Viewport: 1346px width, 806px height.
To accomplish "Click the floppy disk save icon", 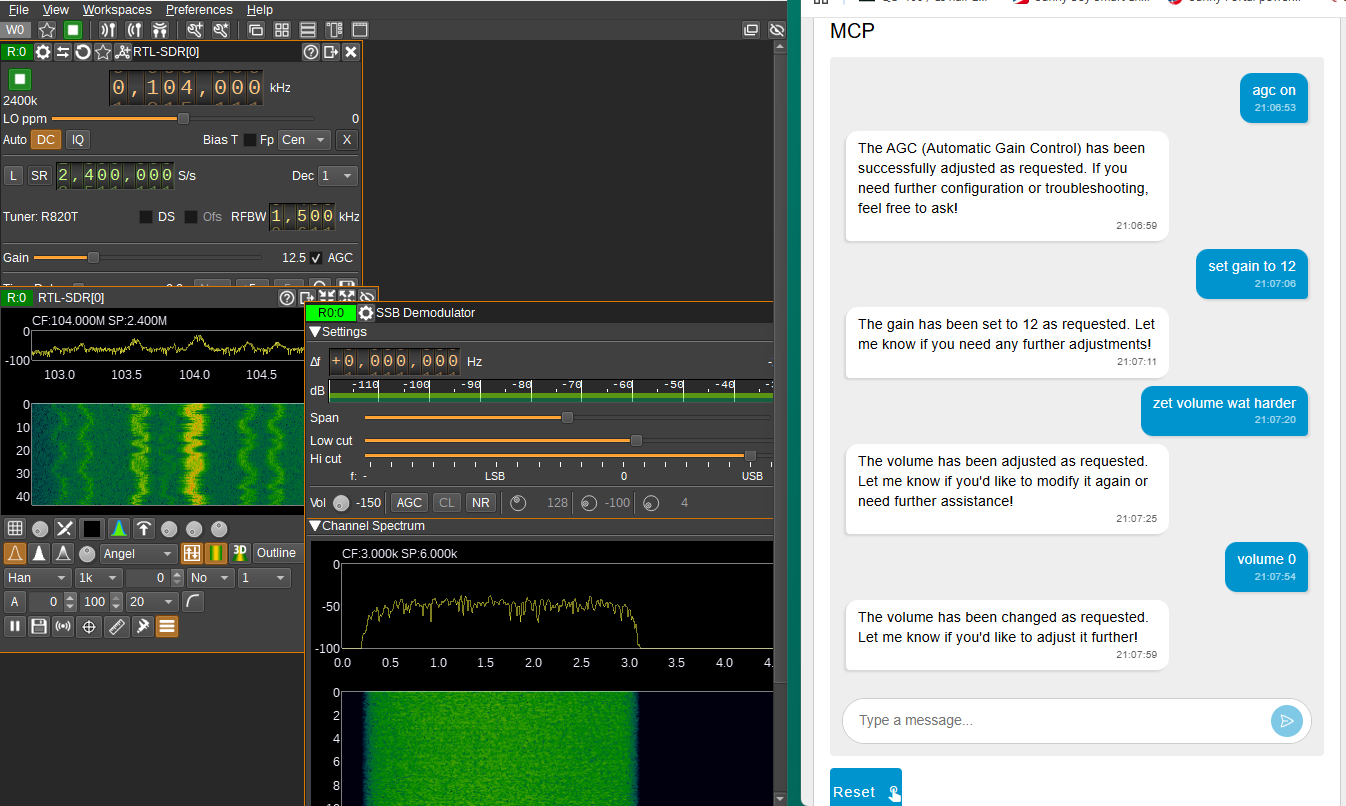I will [x=39, y=626].
